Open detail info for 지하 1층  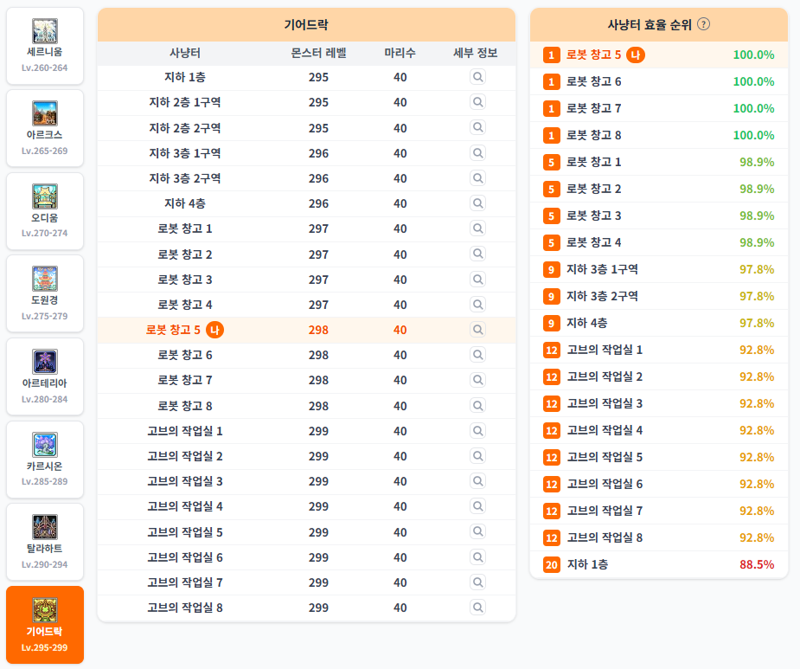point(478,77)
